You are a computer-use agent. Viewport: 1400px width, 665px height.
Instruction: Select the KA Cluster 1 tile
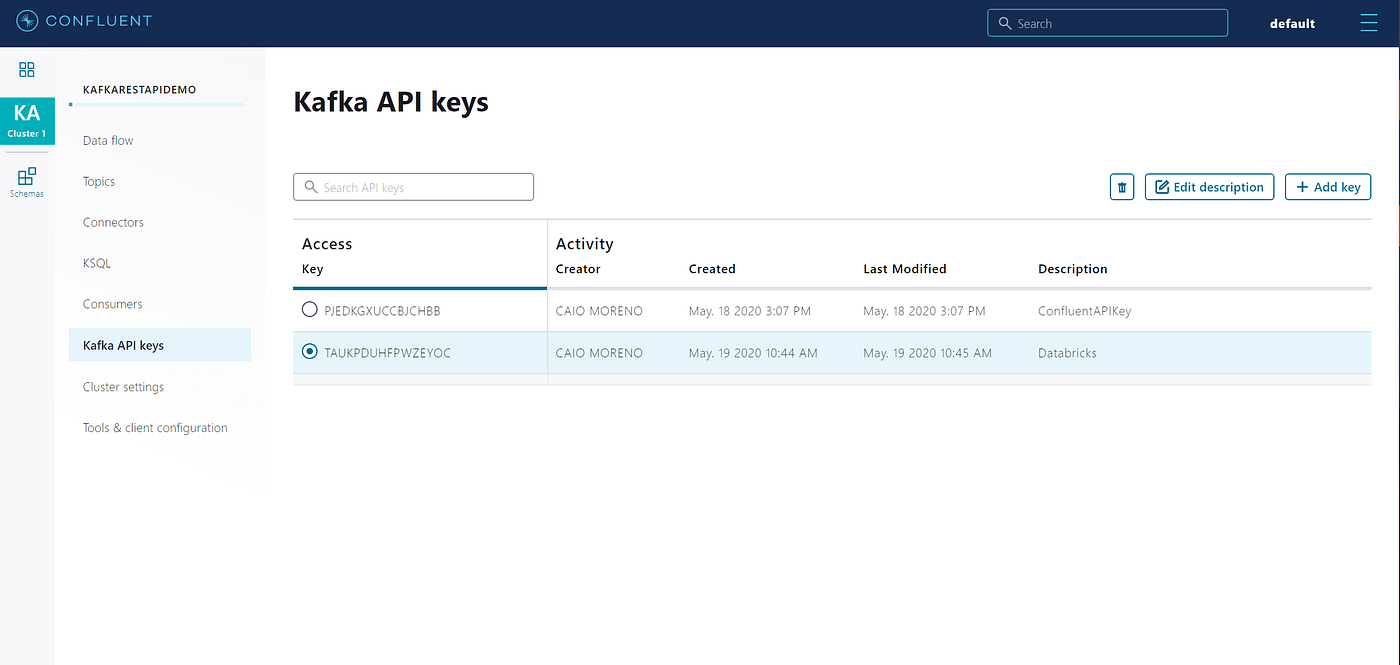[x=27, y=121]
